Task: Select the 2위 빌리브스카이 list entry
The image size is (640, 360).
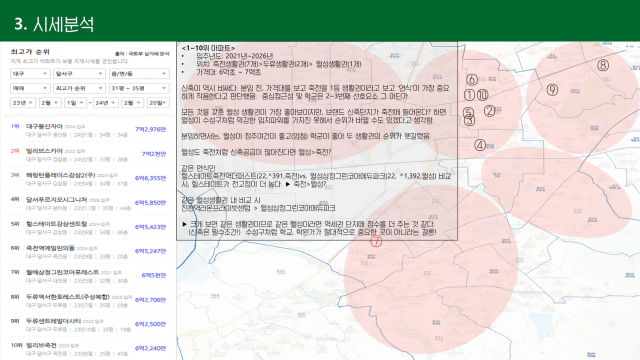Action: 89,154
